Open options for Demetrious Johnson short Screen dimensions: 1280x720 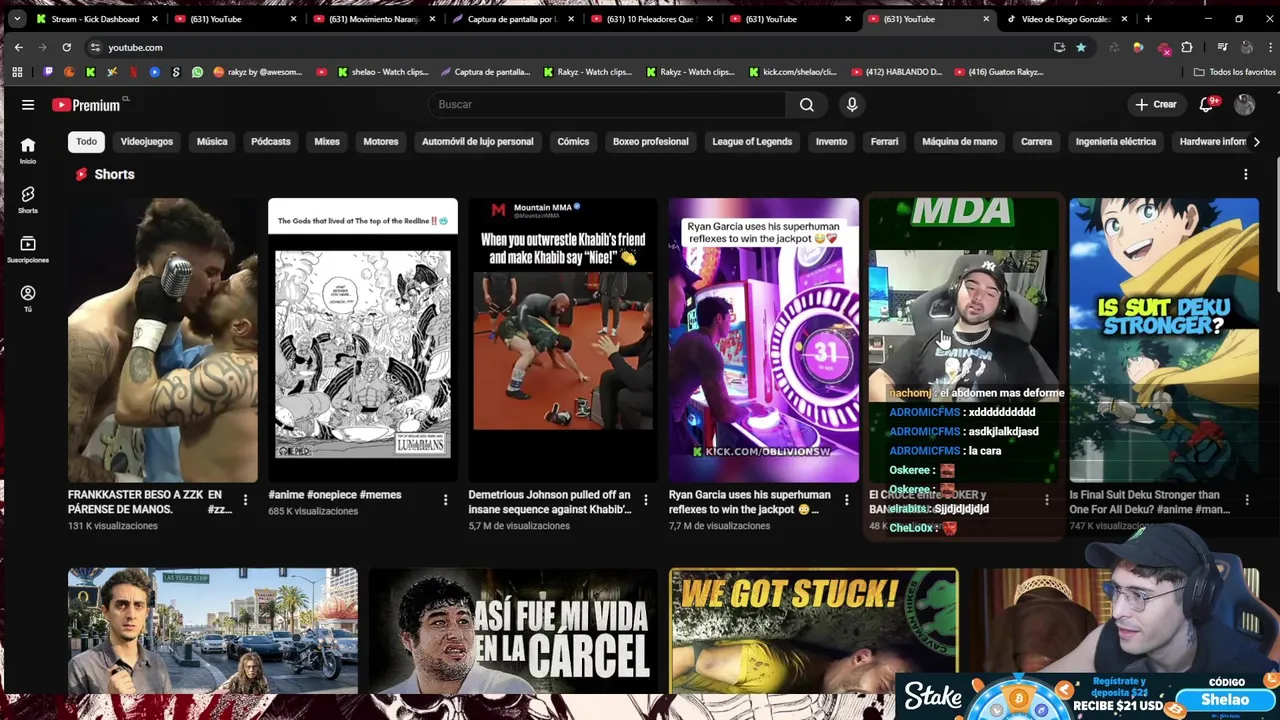646,500
